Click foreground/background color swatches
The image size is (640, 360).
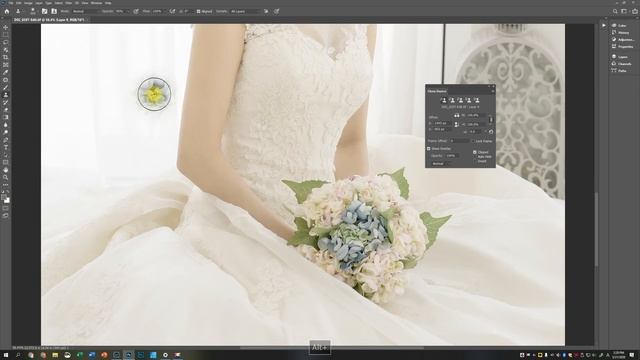click(x=5, y=199)
